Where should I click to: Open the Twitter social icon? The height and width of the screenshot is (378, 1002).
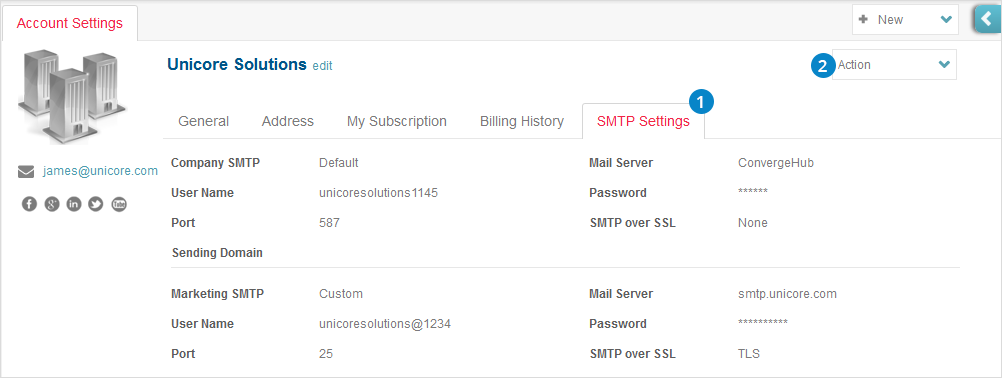click(x=96, y=204)
